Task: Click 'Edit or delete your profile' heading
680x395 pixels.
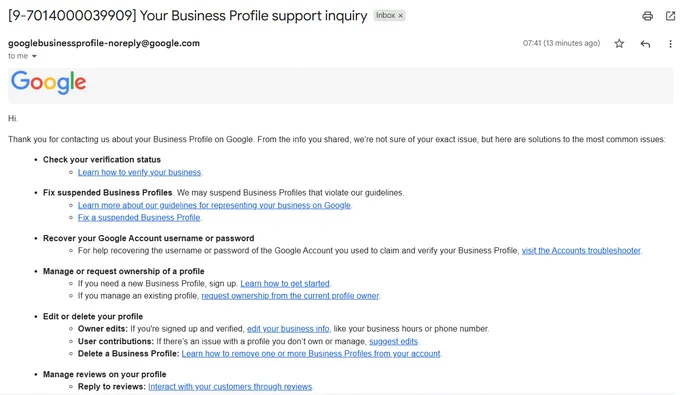Action: [93, 316]
